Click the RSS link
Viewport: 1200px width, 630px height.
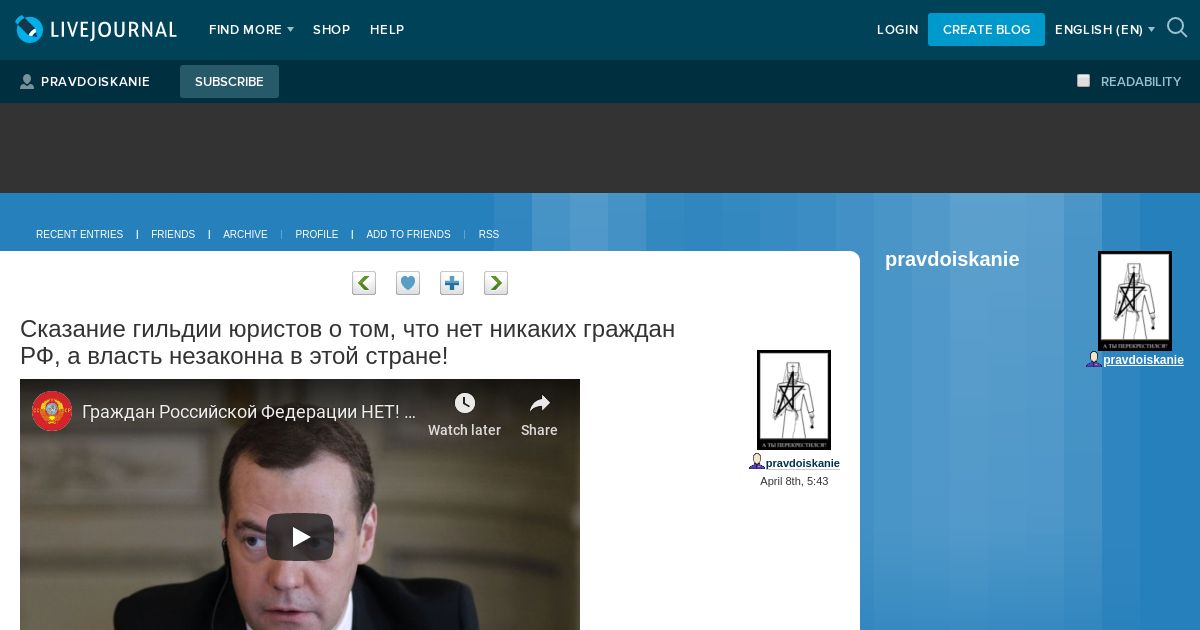click(488, 235)
